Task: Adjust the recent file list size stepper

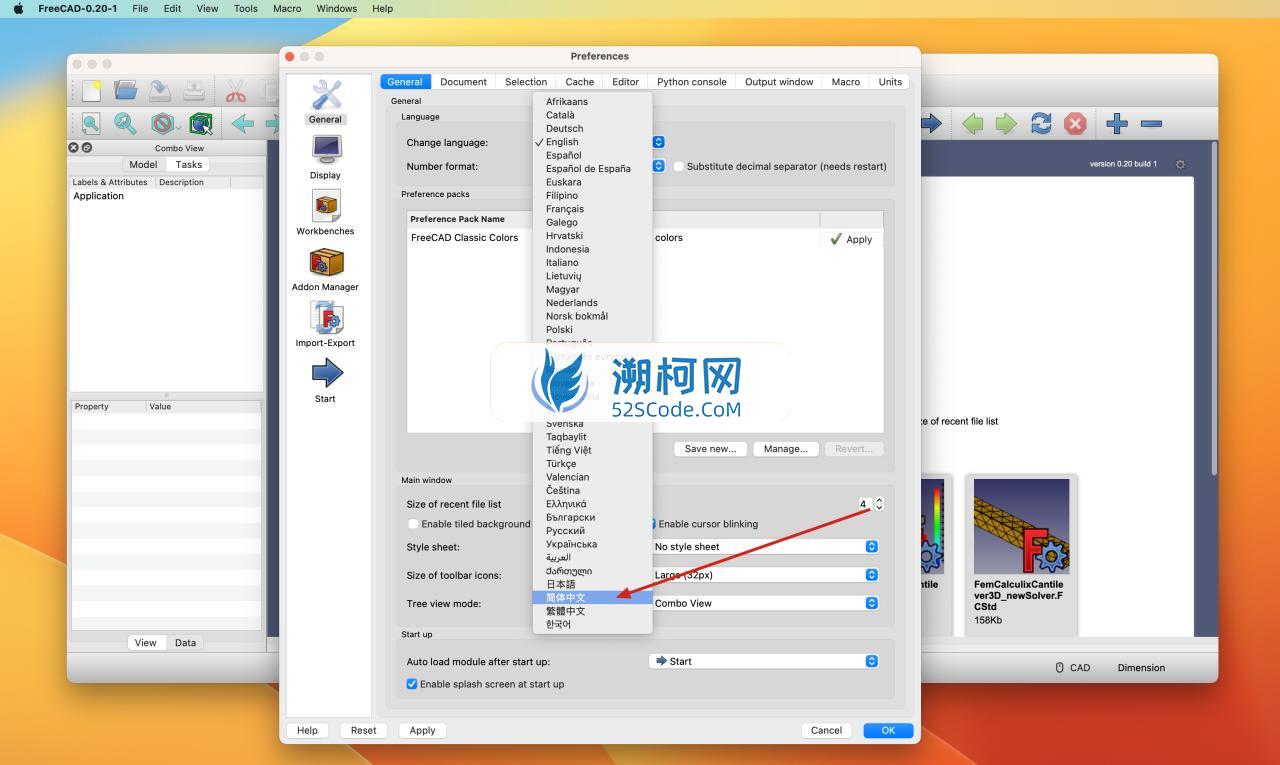Action: click(x=879, y=504)
